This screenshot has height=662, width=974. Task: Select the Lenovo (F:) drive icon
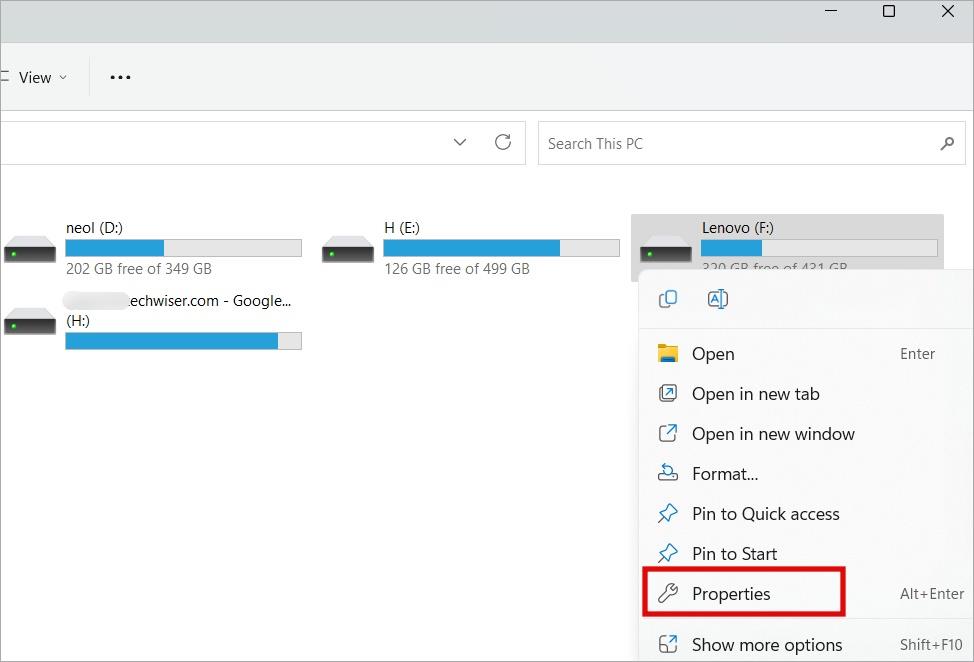666,249
